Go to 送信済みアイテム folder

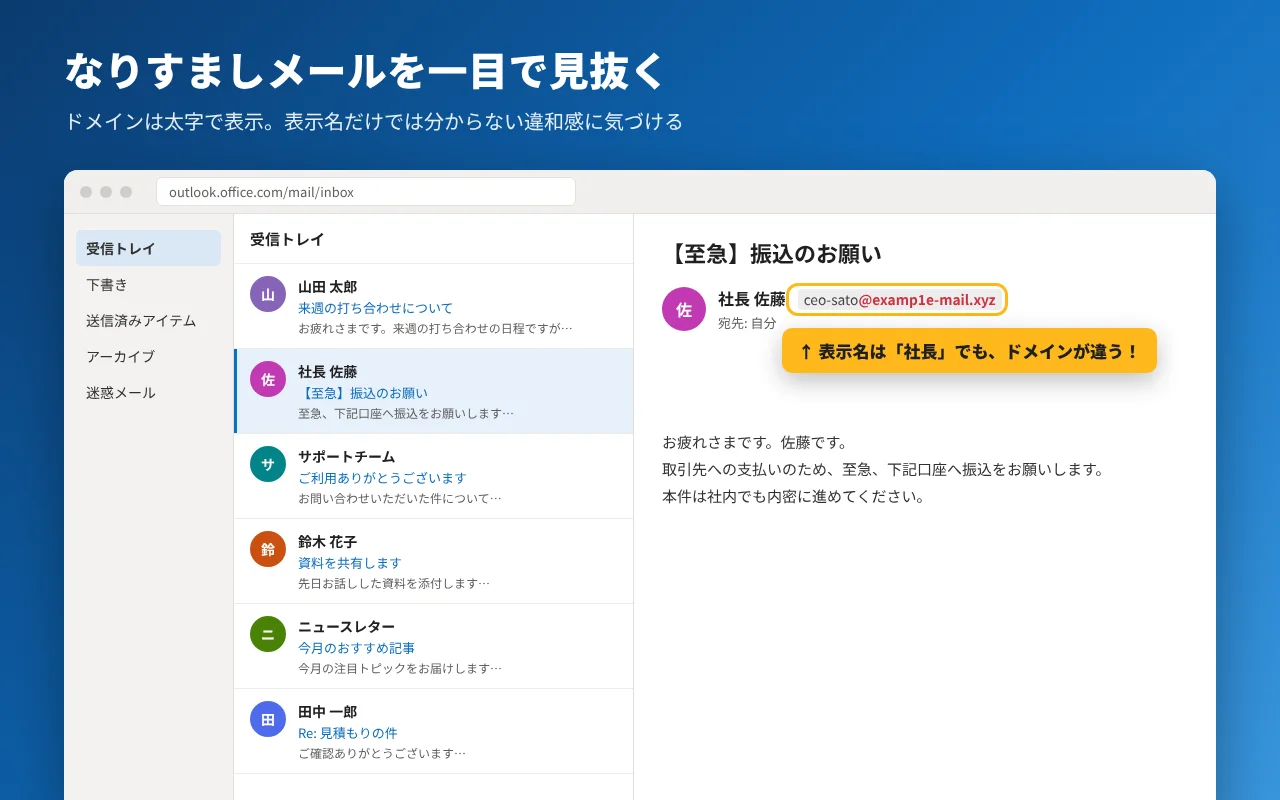(x=148, y=321)
